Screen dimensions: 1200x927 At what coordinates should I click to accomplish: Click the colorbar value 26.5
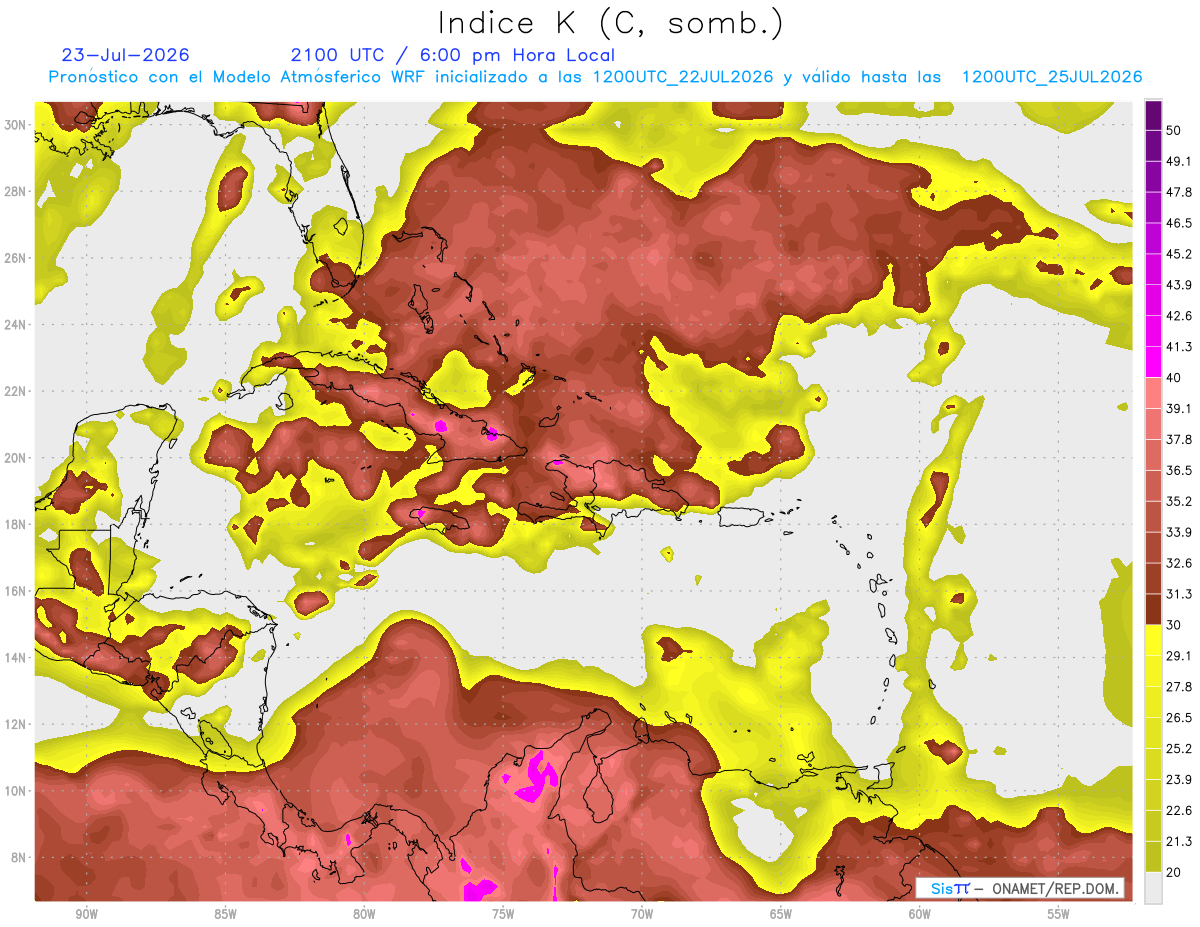click(x=1178, y=718)
